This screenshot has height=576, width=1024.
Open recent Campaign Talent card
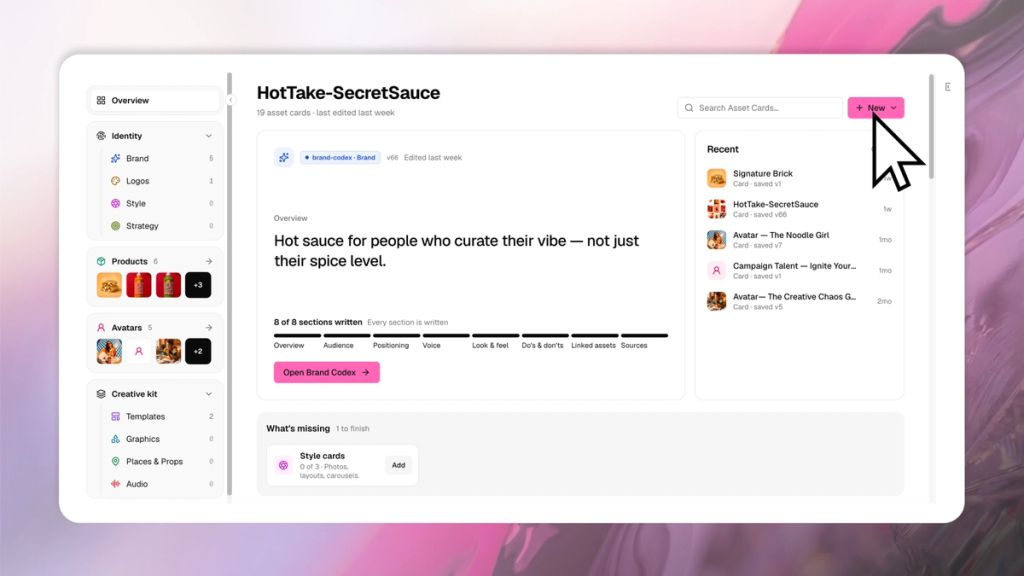(799, 270)
